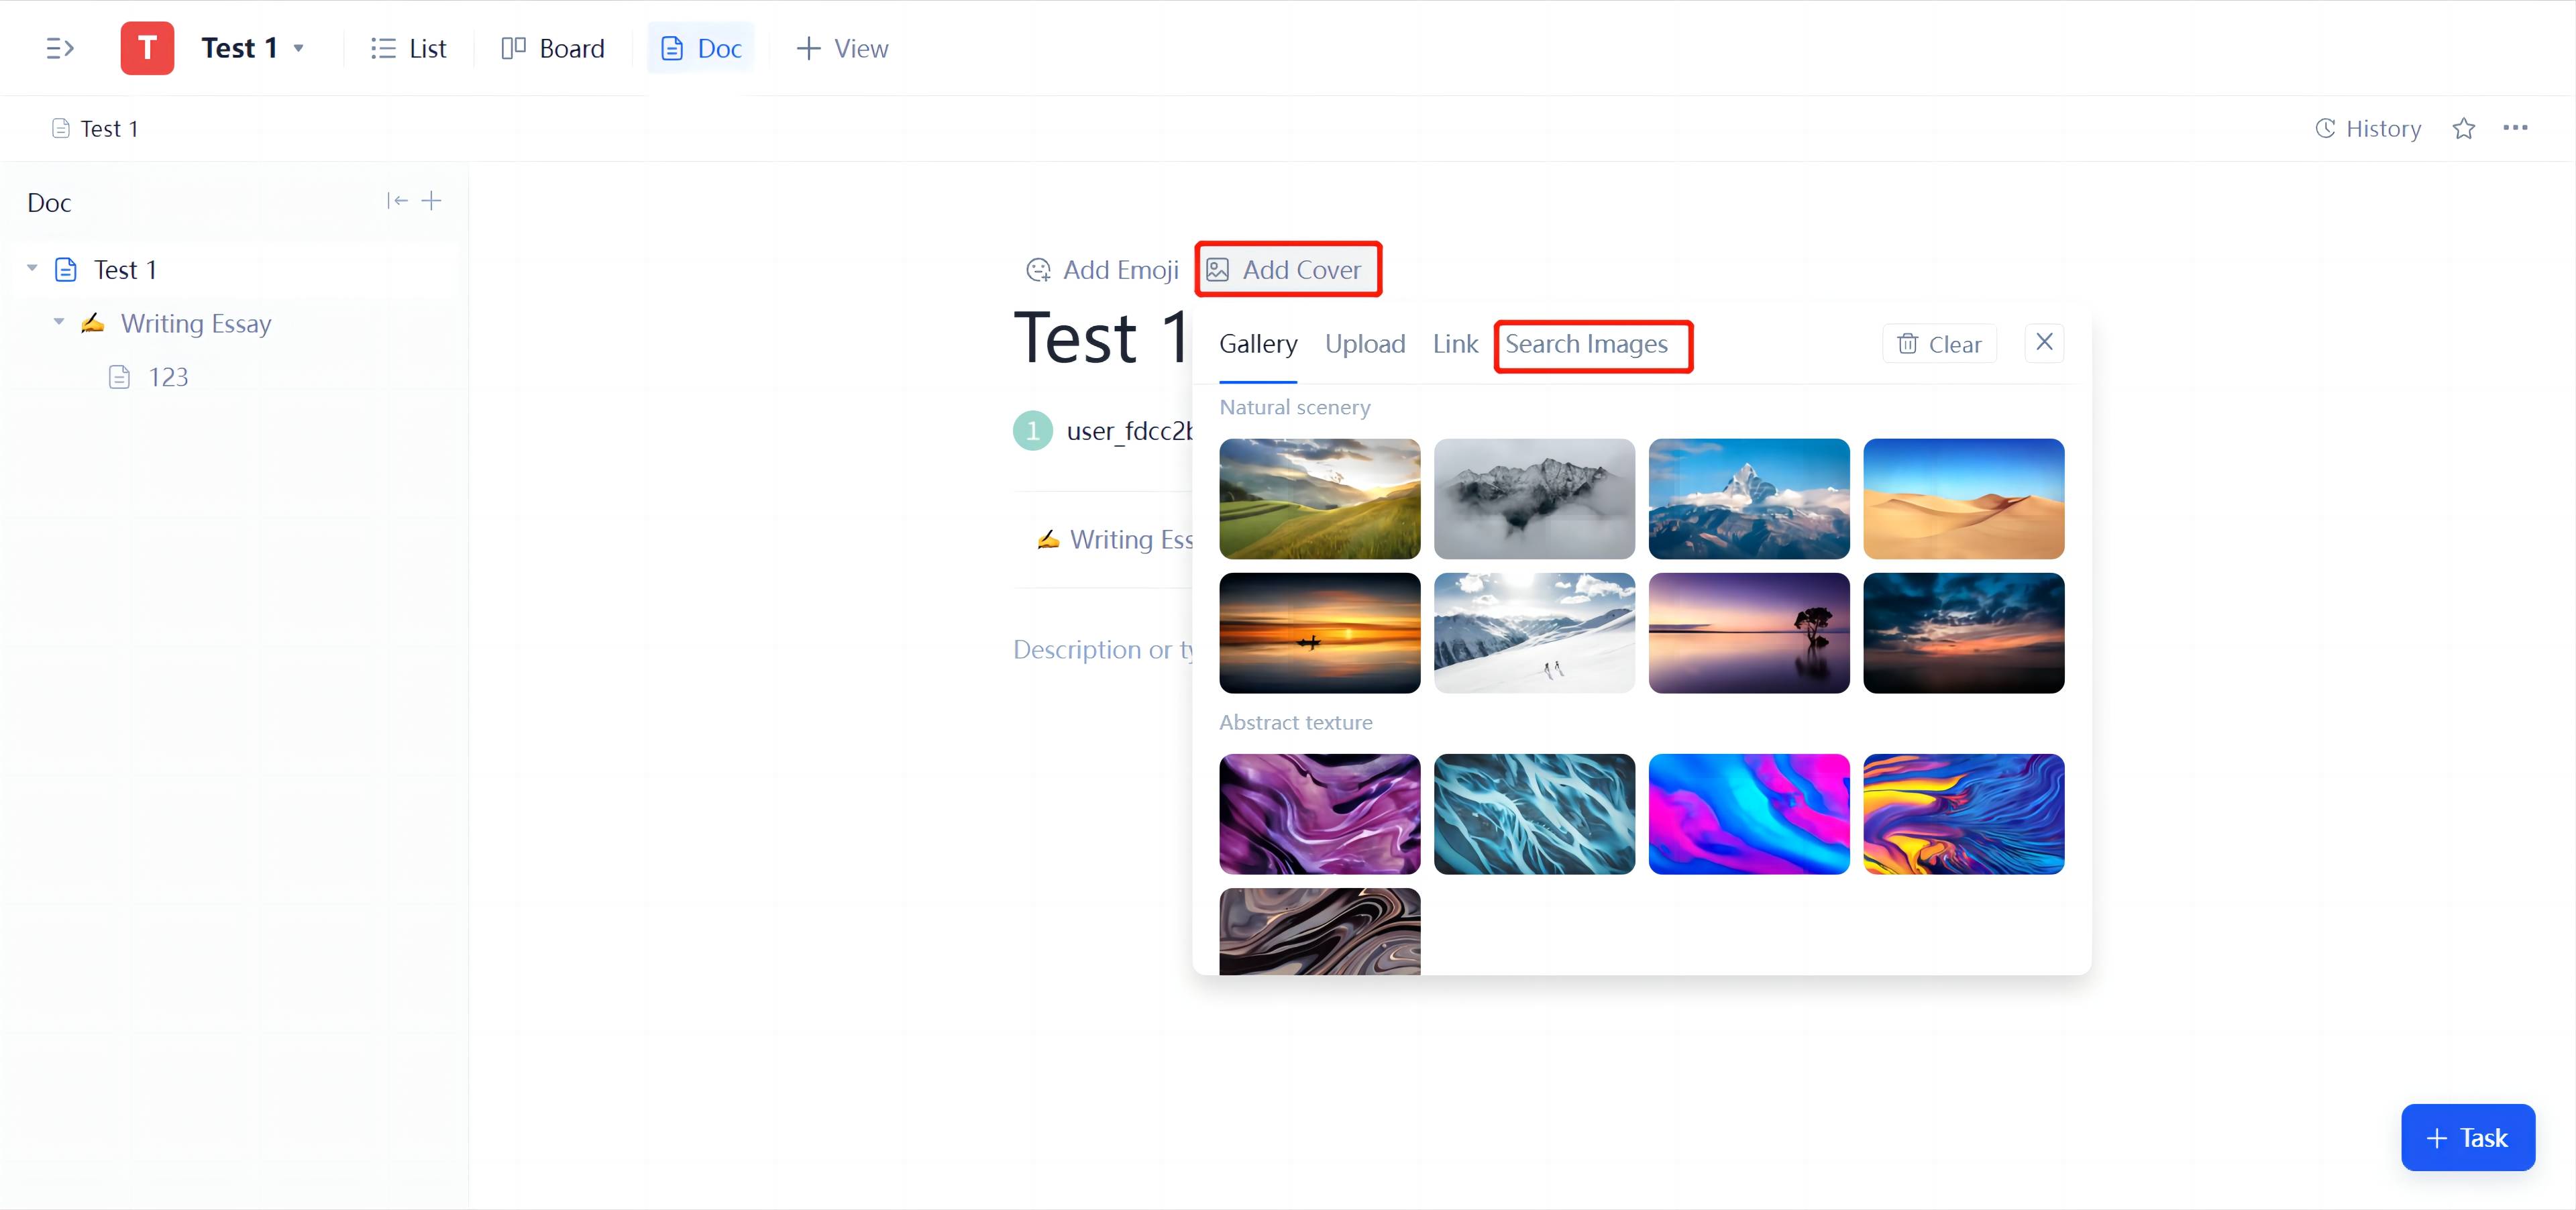2576x1210 pixels.
Task: Switch to the Board view tab
Action: [552, 48]
